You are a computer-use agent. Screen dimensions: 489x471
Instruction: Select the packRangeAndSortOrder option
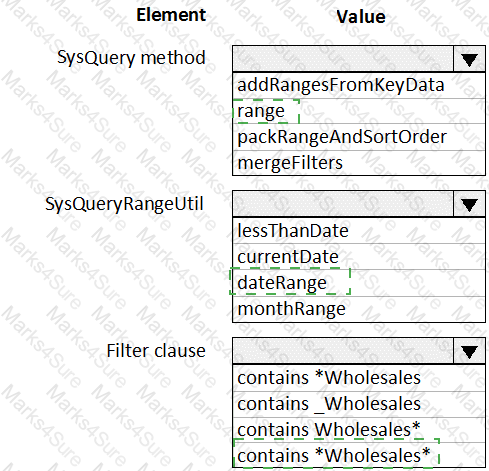click(359, 137)
